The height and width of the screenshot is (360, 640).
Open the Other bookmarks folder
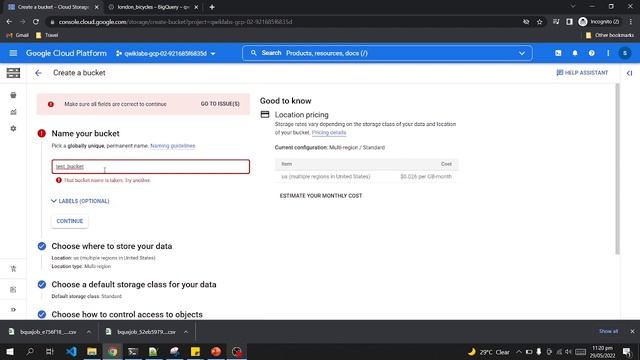point(610,35)
